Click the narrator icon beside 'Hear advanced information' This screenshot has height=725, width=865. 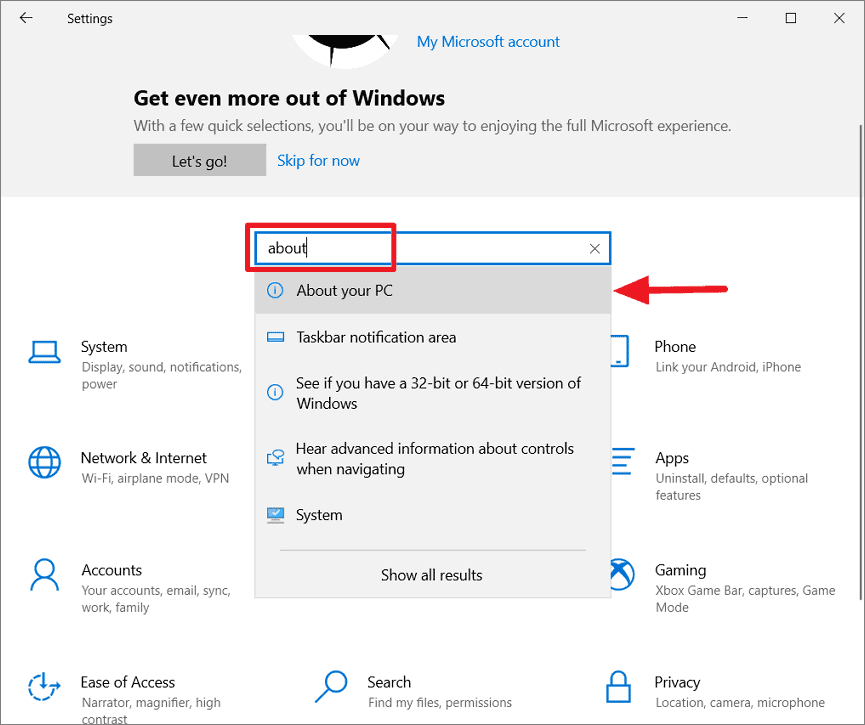(x=275, y=458)
